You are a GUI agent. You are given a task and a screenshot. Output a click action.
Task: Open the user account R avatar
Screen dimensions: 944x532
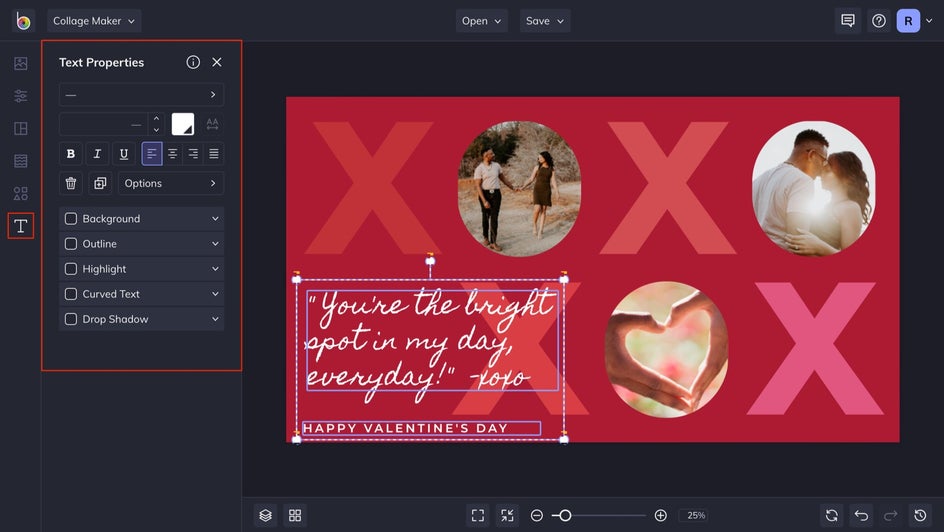point(908,21)
